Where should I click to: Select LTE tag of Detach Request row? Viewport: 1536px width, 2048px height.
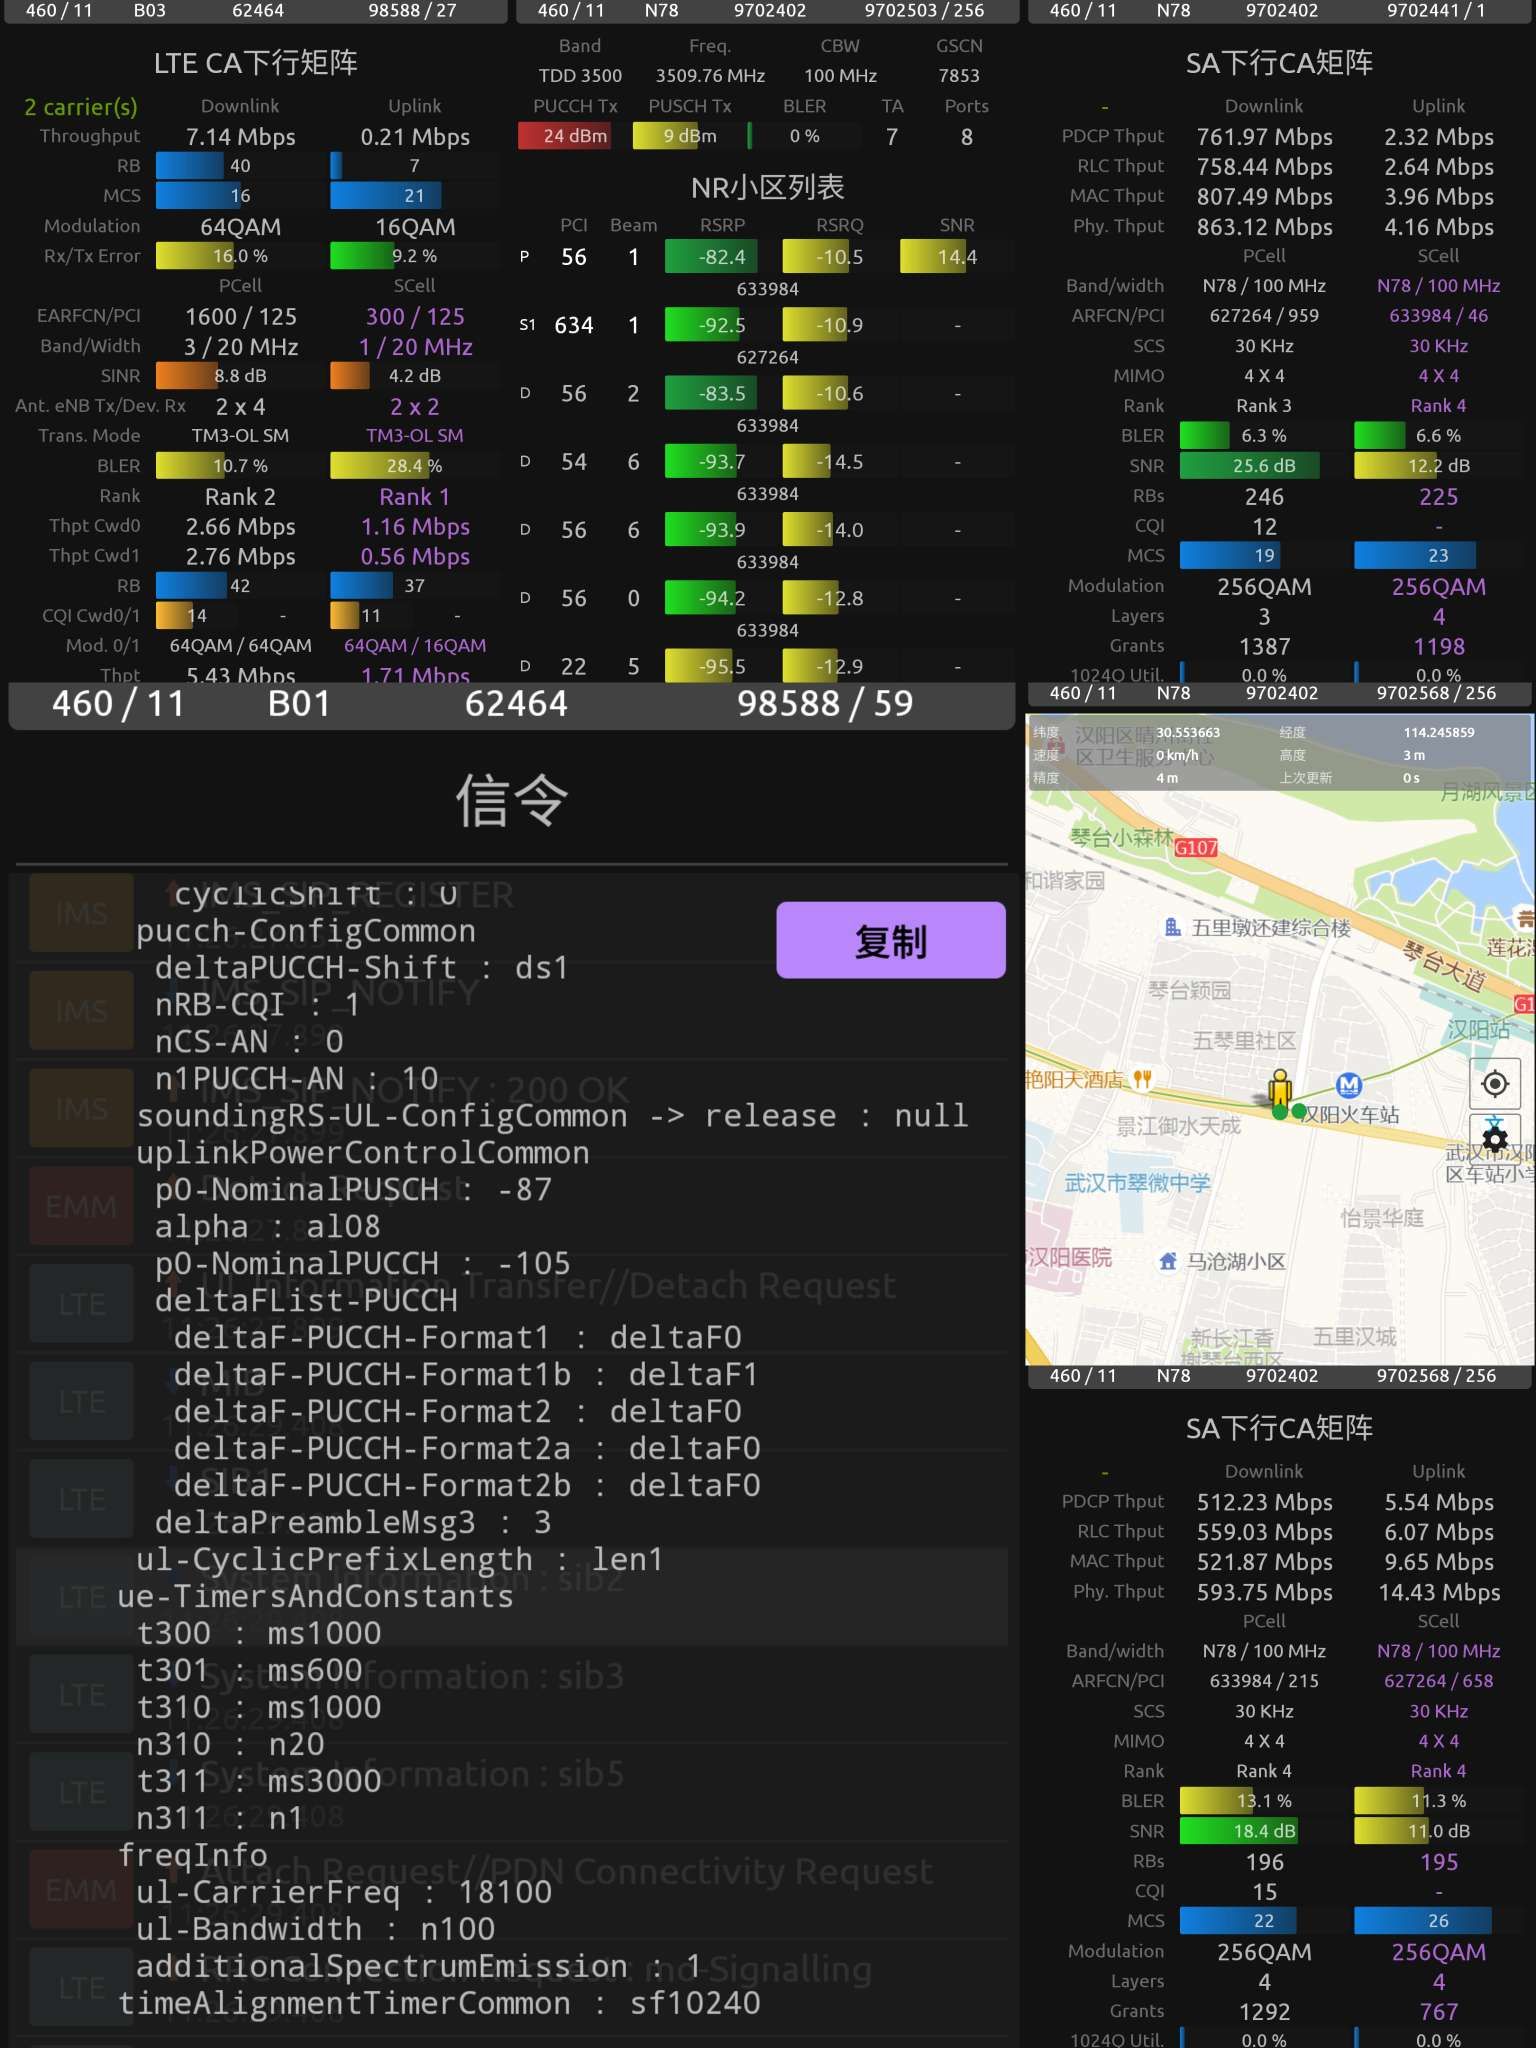tap(82, 1304)
